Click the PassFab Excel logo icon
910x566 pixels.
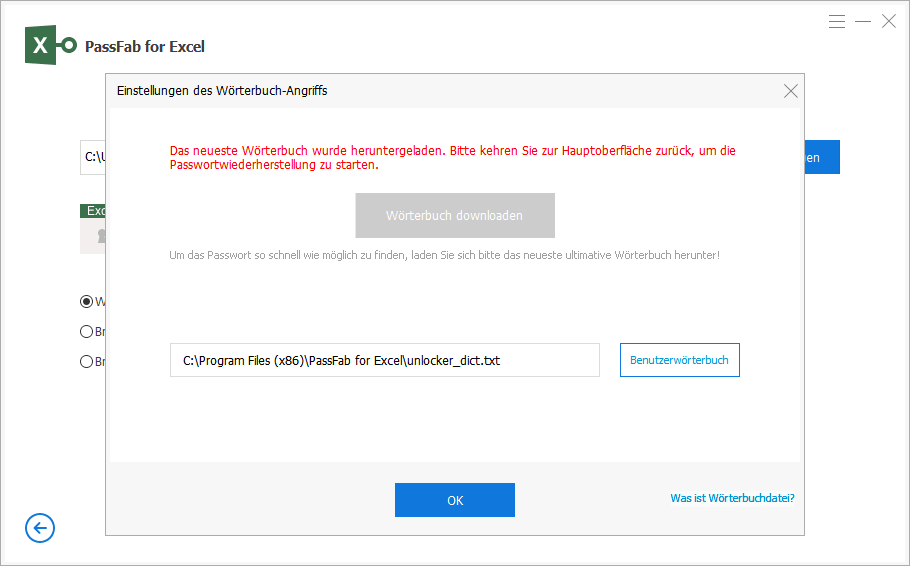pos(50,46)
